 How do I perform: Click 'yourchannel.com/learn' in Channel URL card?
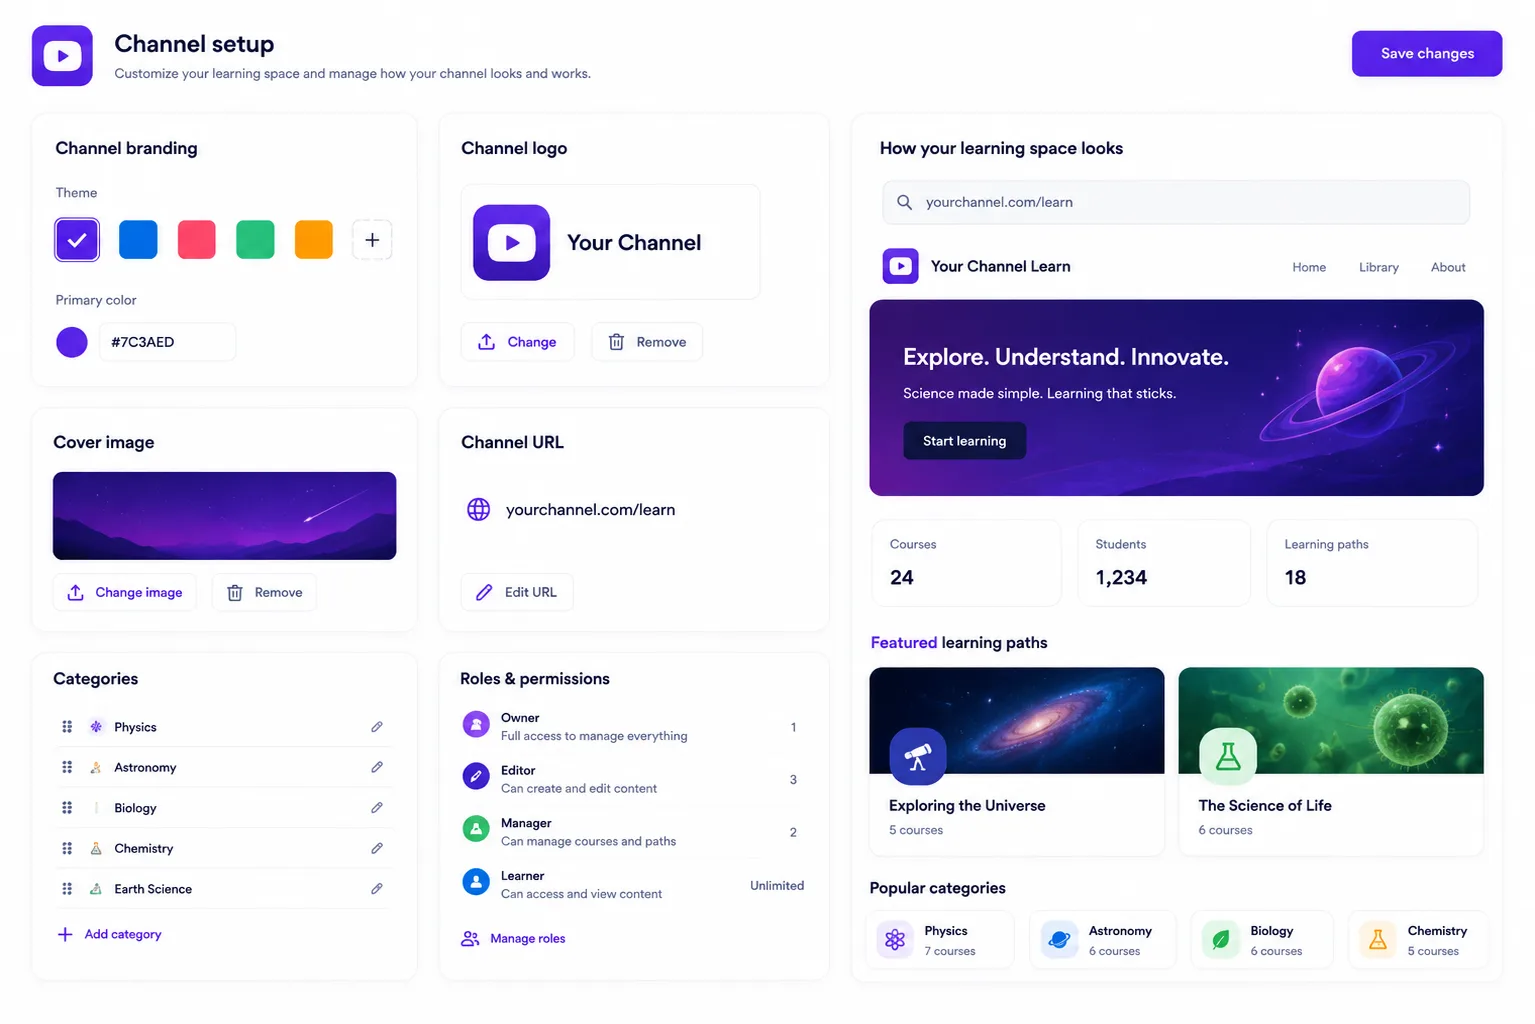(x=590, y=510)
